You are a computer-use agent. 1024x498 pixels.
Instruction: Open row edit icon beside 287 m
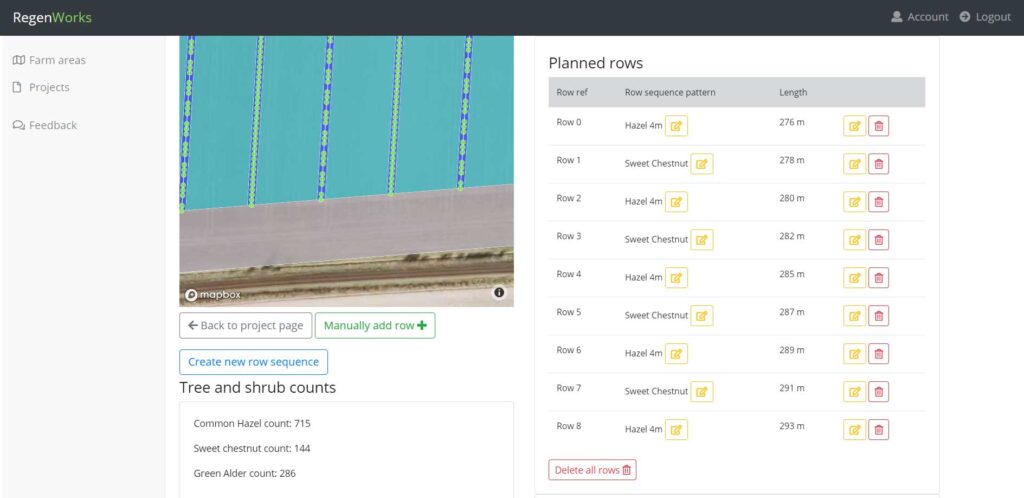tap(854, 315)
